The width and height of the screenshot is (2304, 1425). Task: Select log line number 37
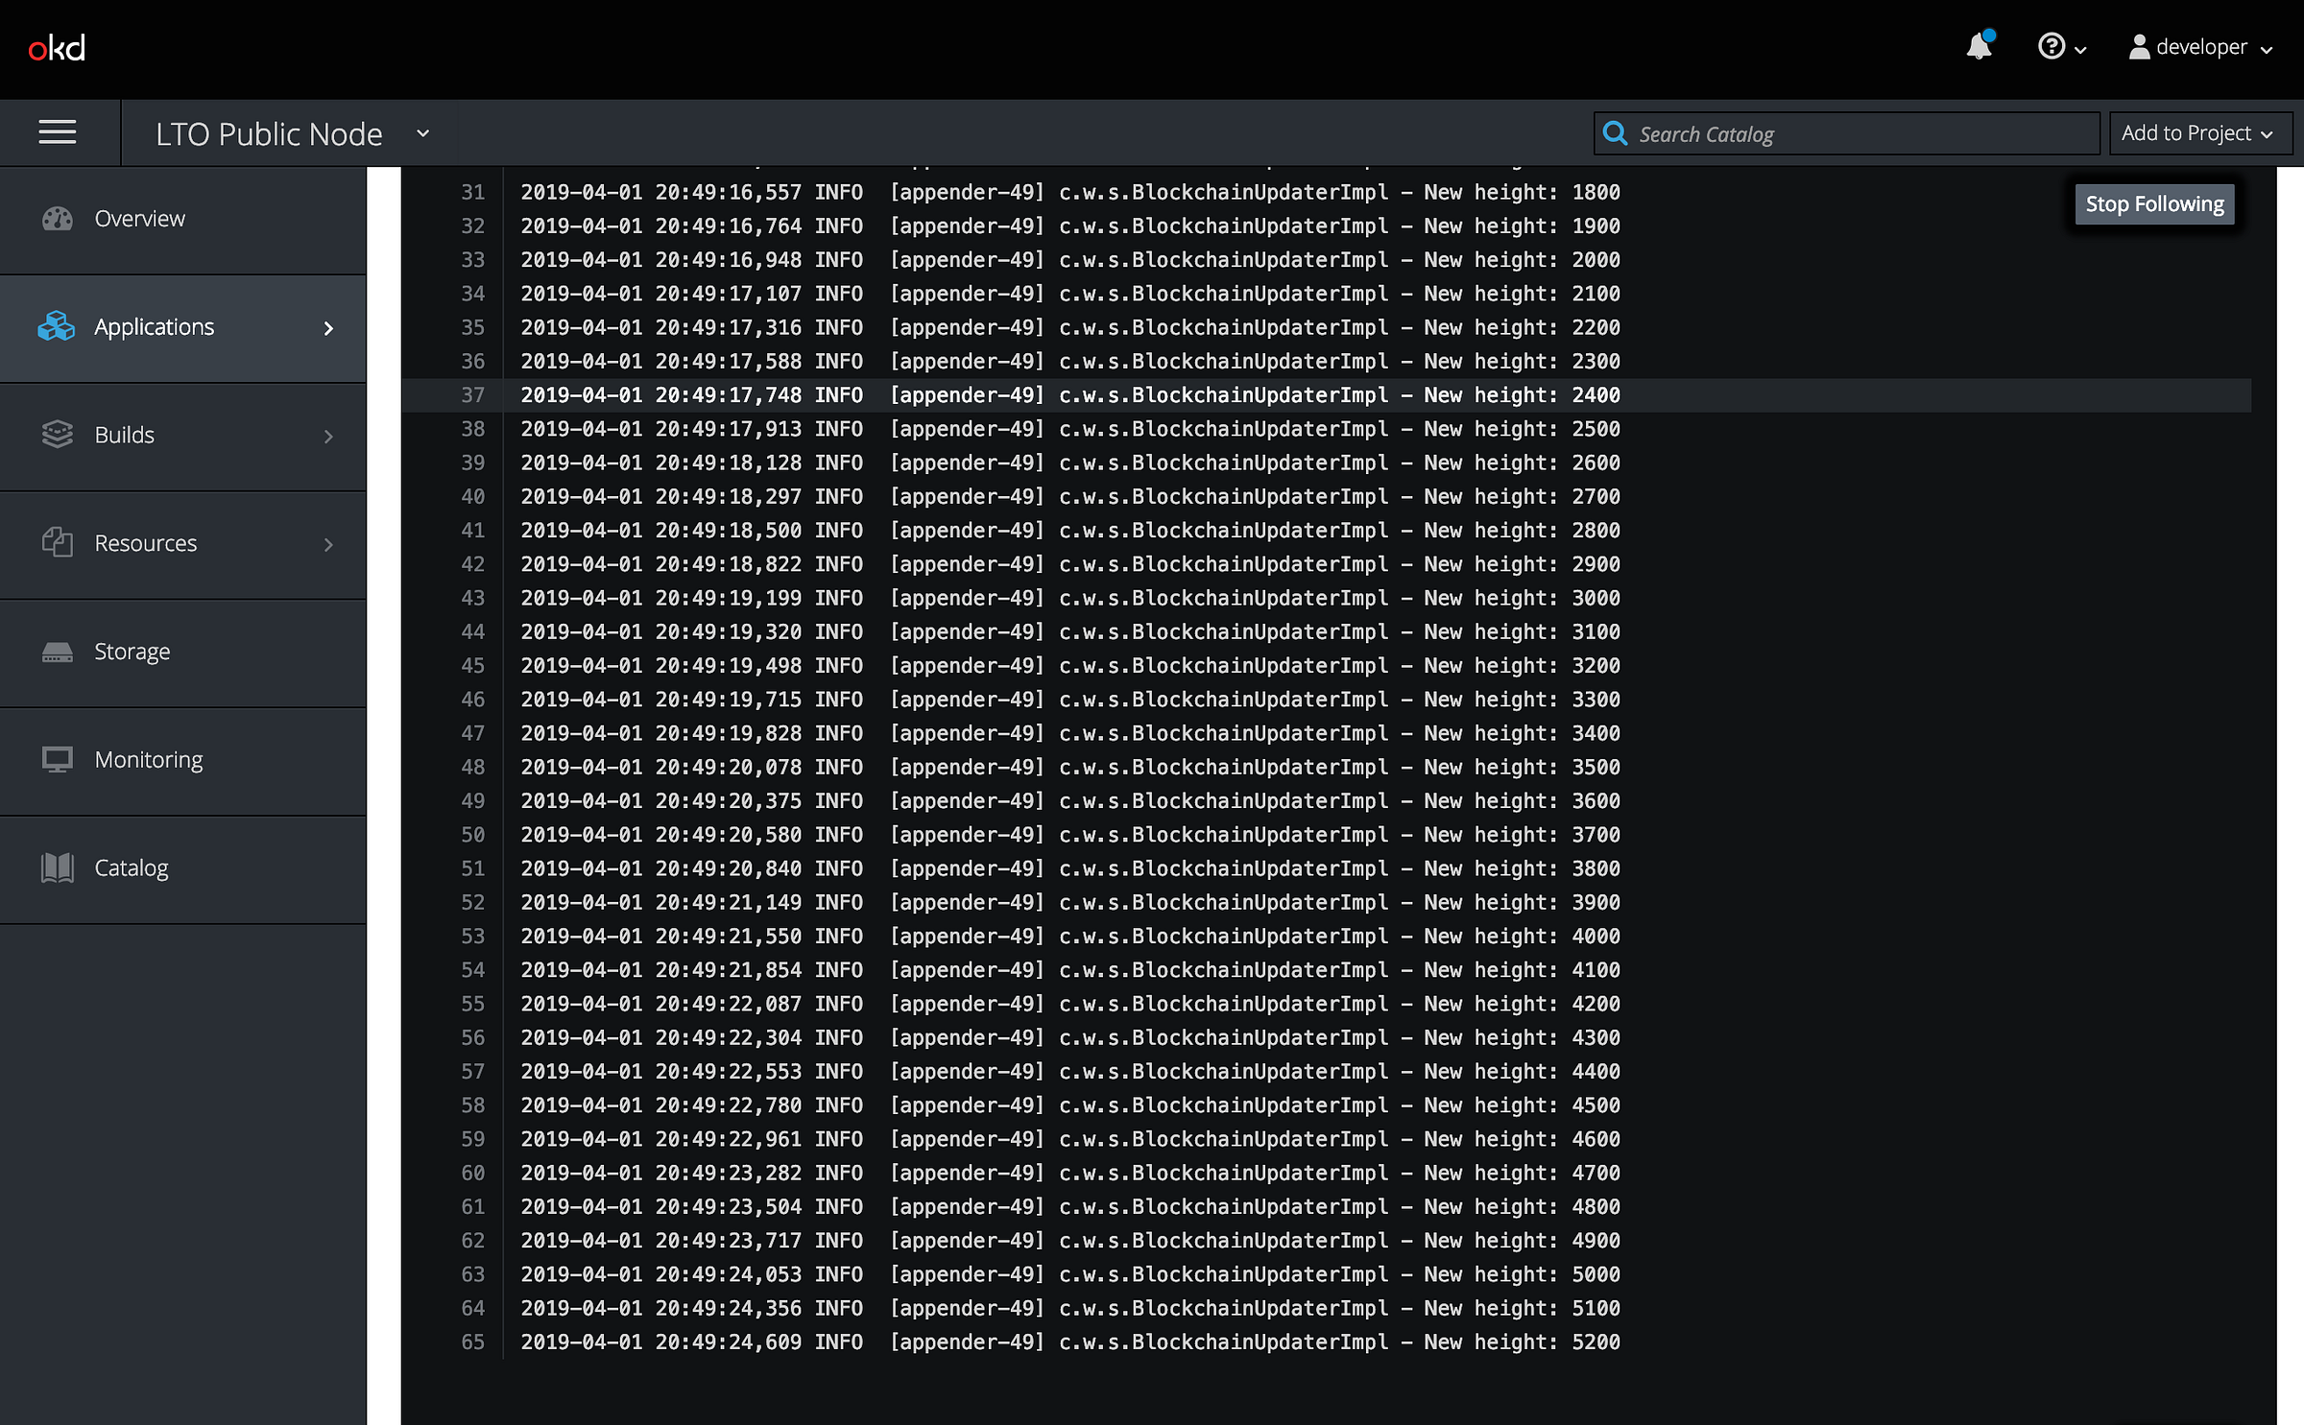(x=472, y=395)
